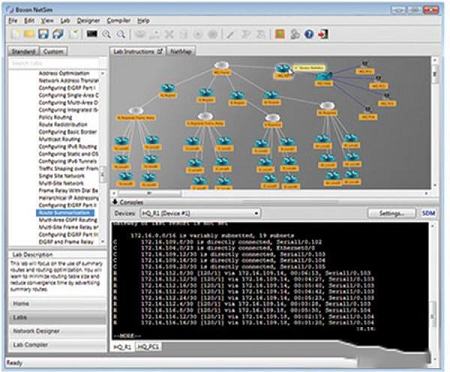
Task: Switch to the HQ_R1 console tab
Action: (x=122, y=347)
